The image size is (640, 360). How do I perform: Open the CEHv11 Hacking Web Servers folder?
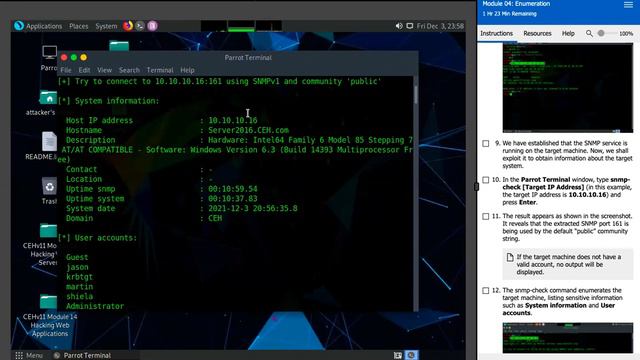coord(48,231)
